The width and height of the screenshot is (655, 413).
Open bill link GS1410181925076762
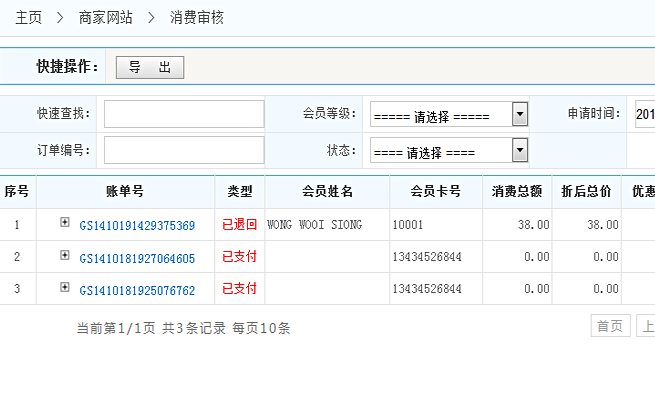coord(137,289)
